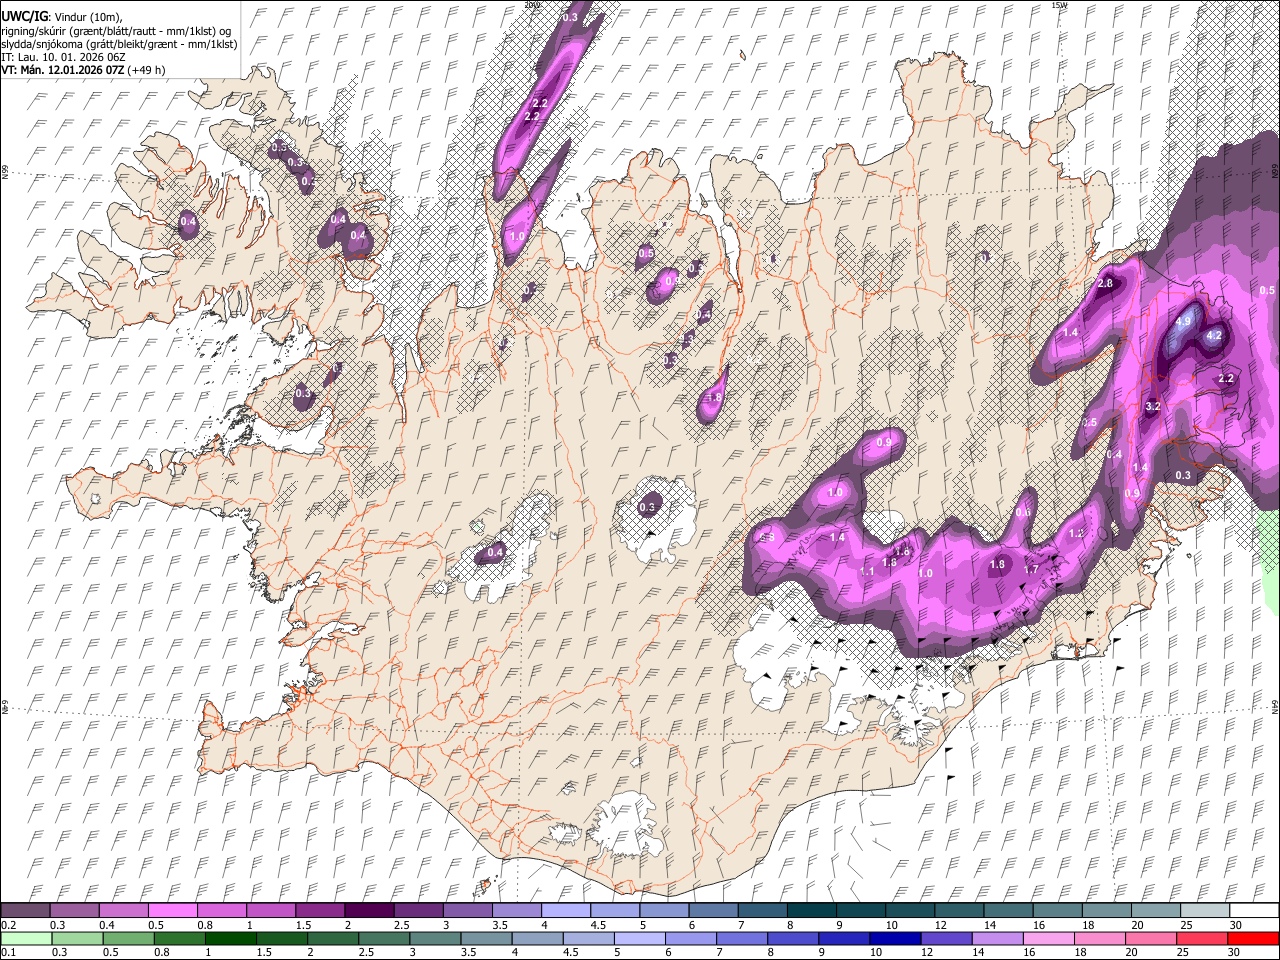Screen dimensions: 1280x960
Task: Pick the pale grey 25 swatch in the upper legend row
Action: click(x=1204, y=910)
